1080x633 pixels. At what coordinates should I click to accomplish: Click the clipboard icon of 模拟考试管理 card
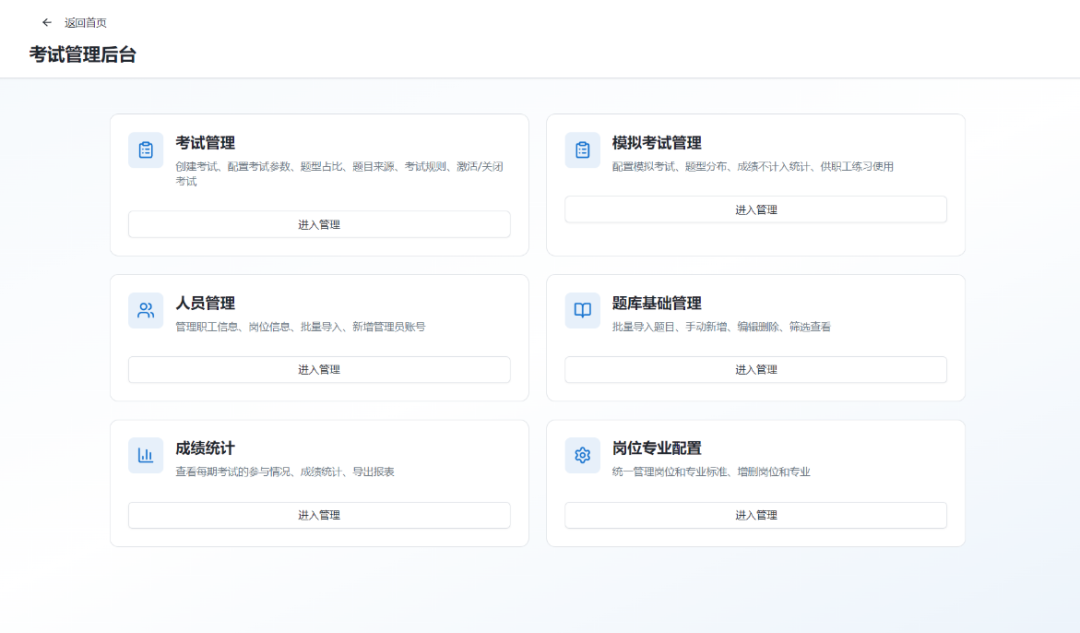pos(583,150)
